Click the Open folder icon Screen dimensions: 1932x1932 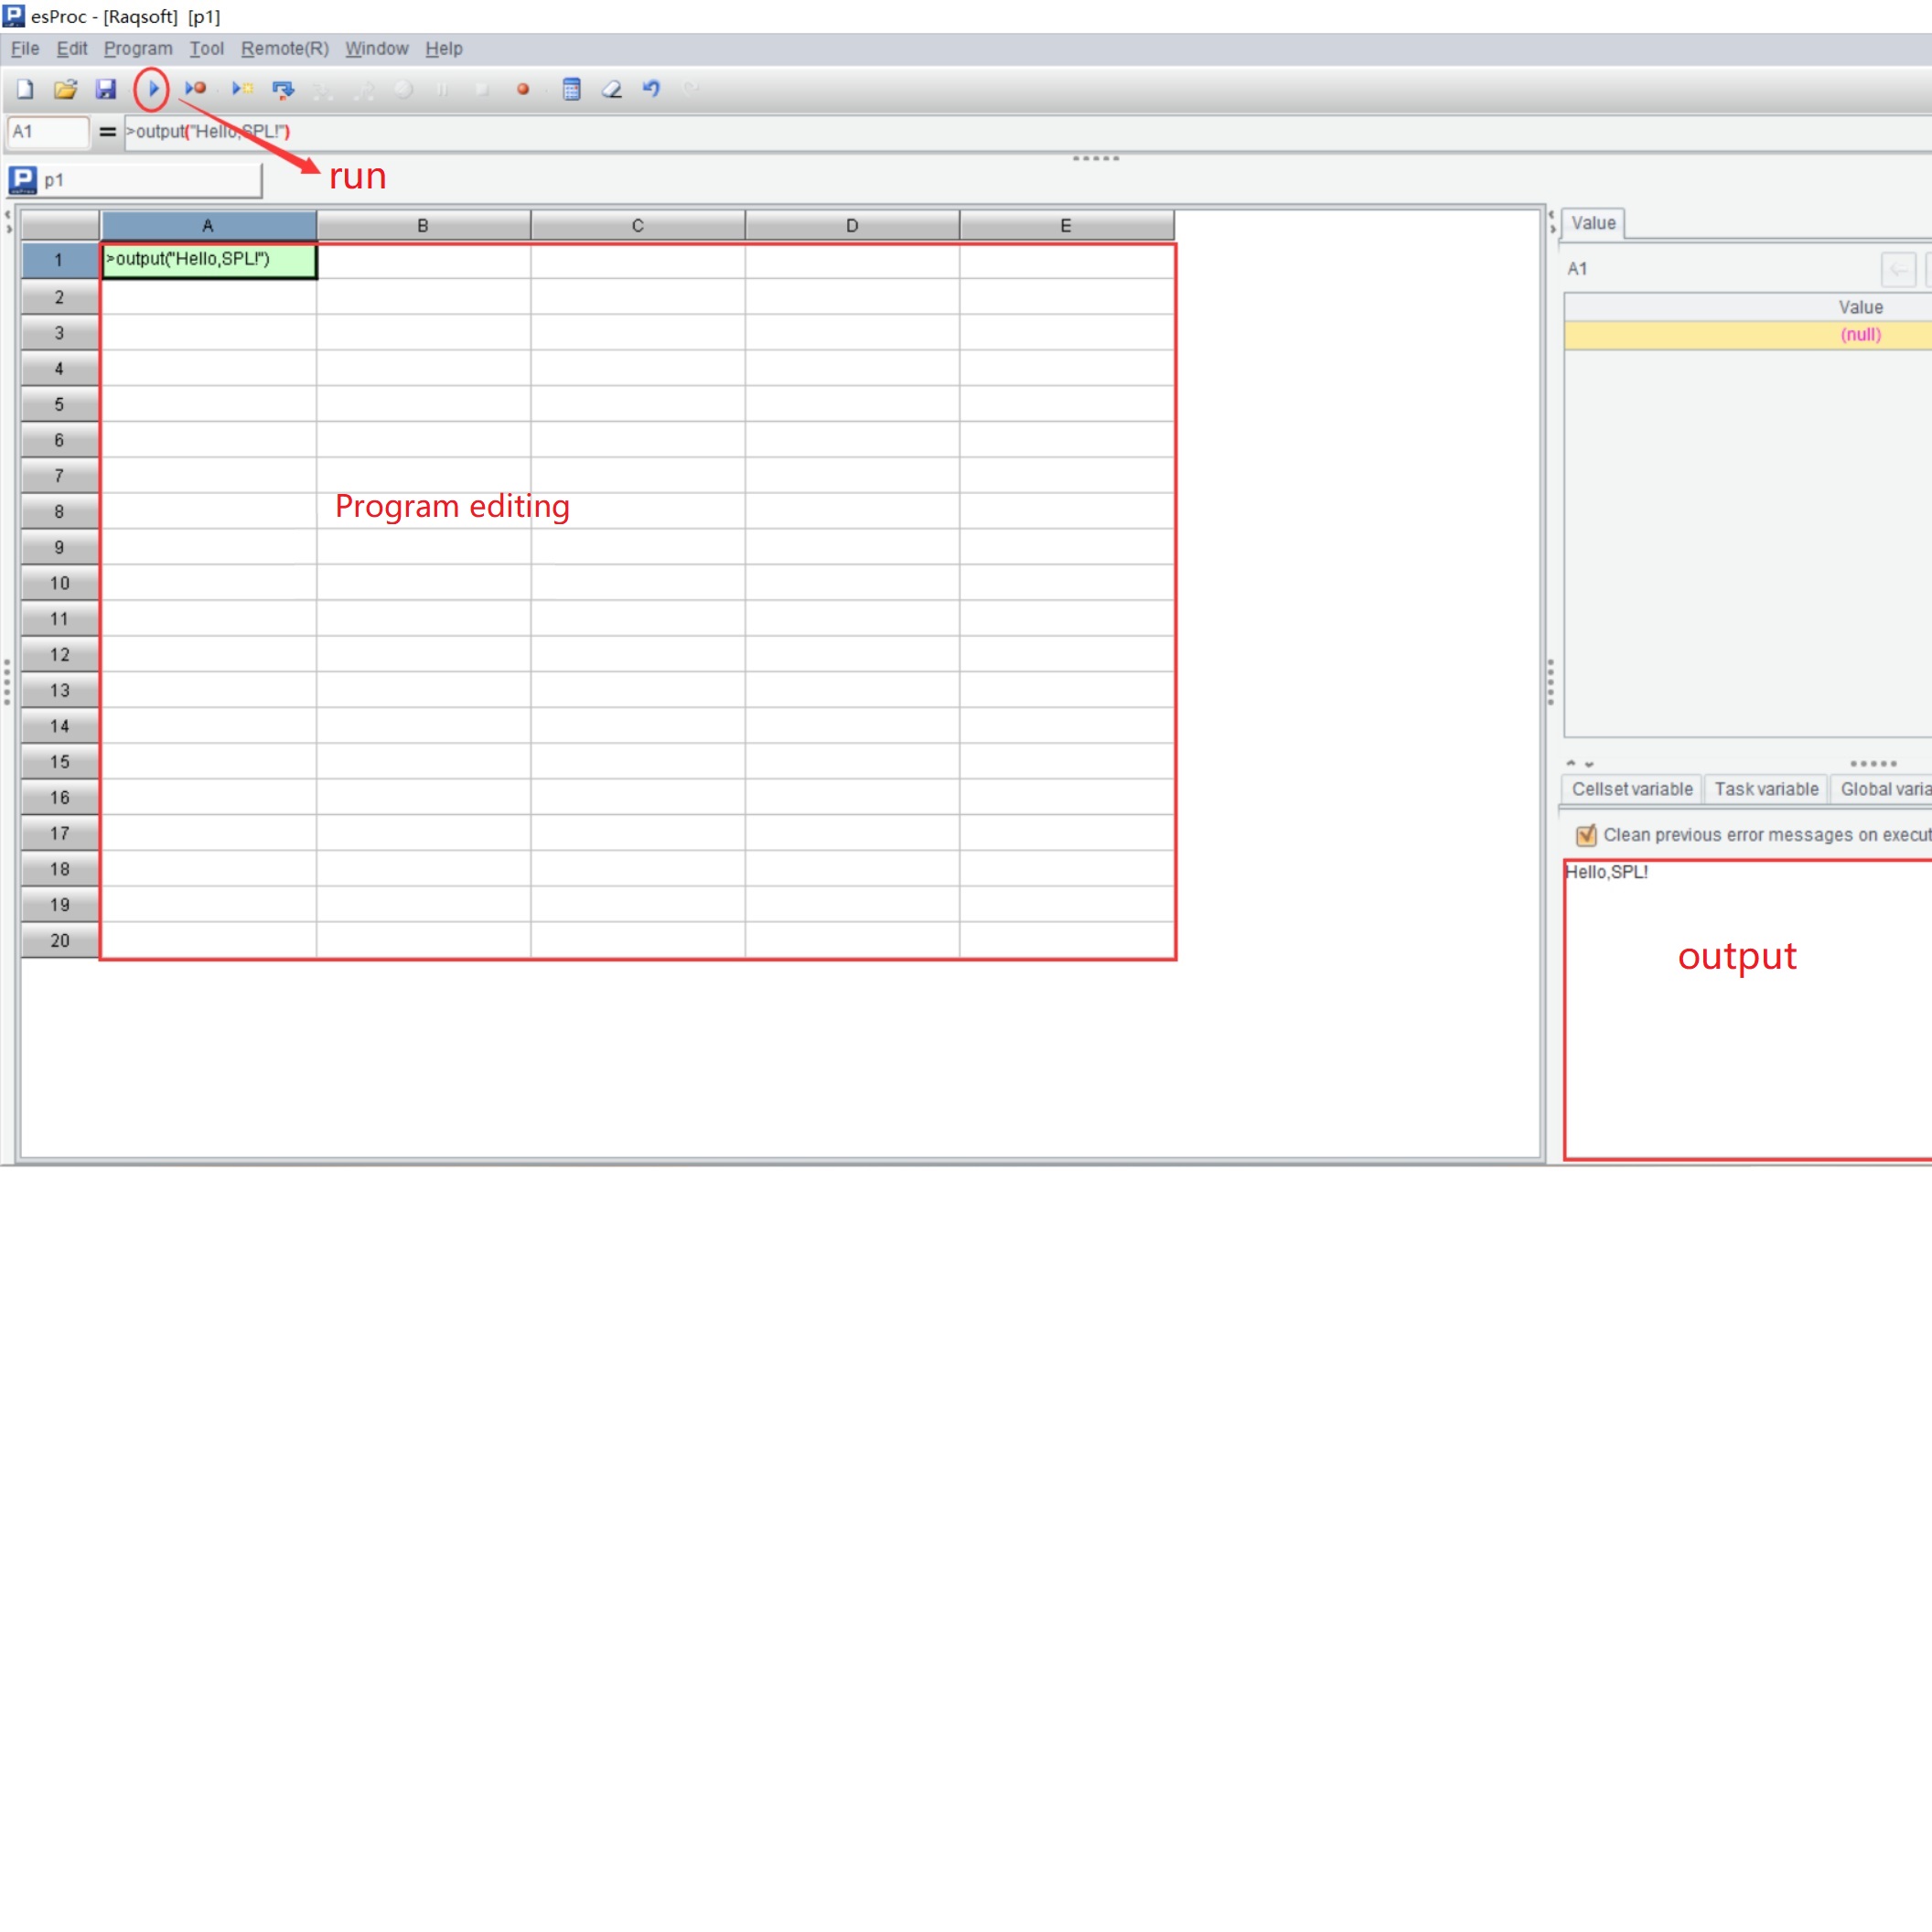66,89
